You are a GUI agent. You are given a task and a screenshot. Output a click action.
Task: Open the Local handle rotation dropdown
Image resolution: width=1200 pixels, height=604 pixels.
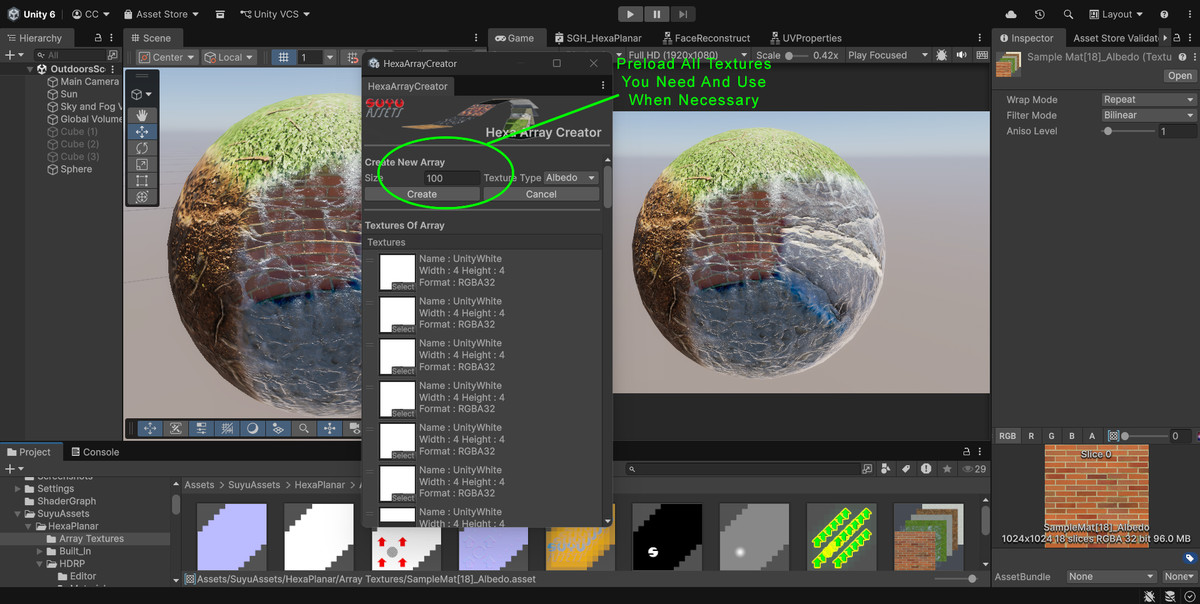coord(229,57)
